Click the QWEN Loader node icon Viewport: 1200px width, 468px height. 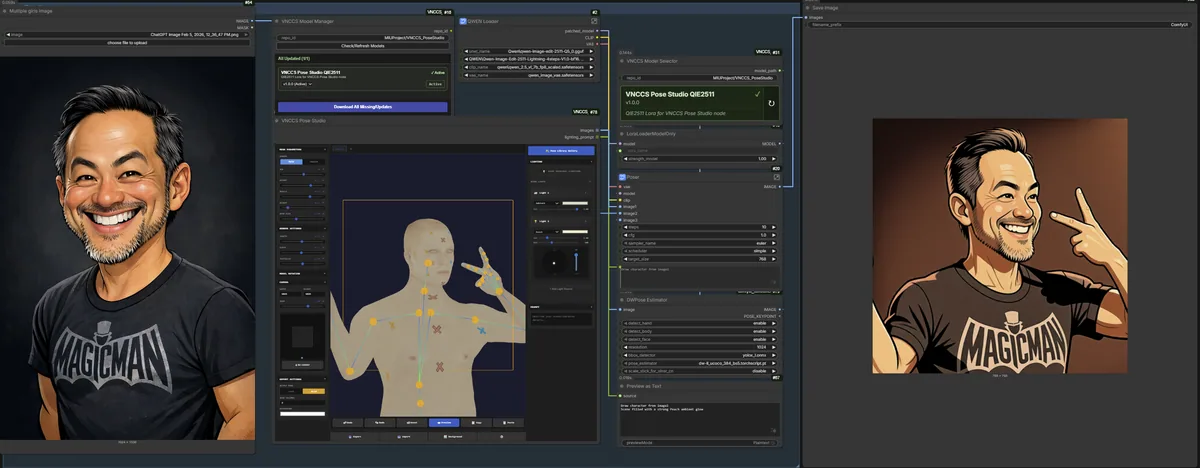pyautogui.click(x=463, y=20)
